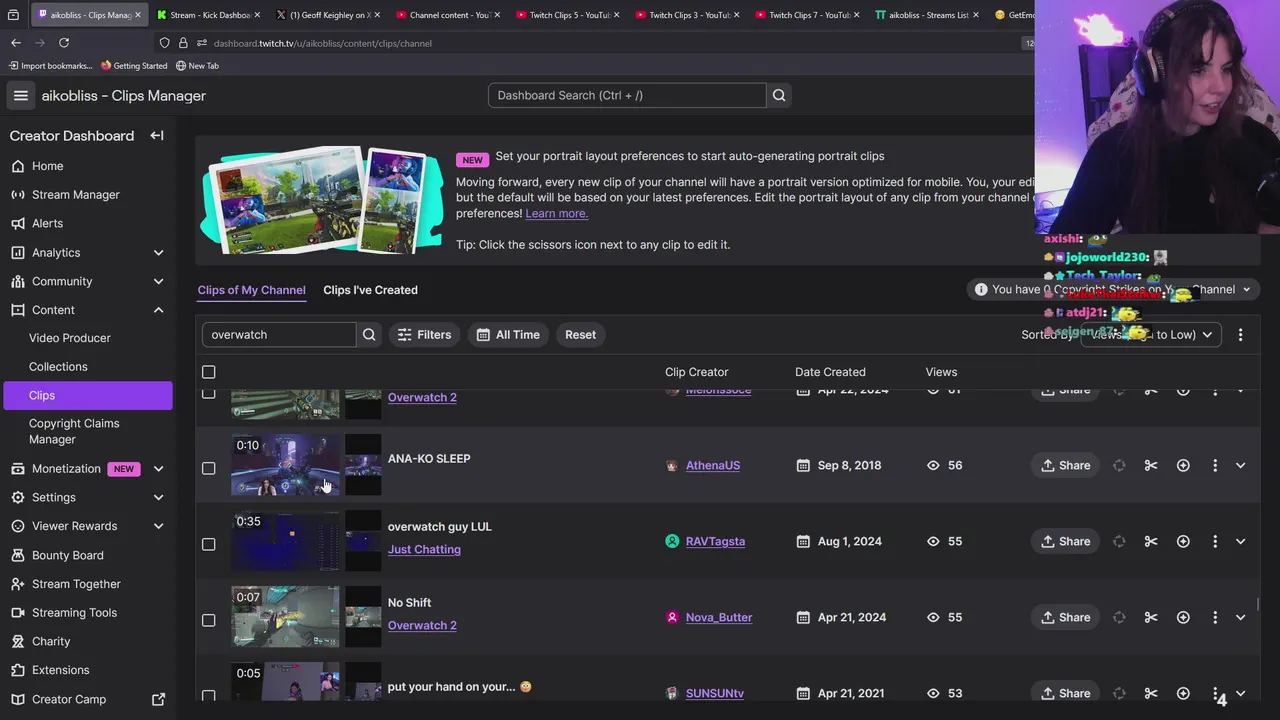Click the overwatch clip search field
1280x720 pixels.
tap(279, 335)
